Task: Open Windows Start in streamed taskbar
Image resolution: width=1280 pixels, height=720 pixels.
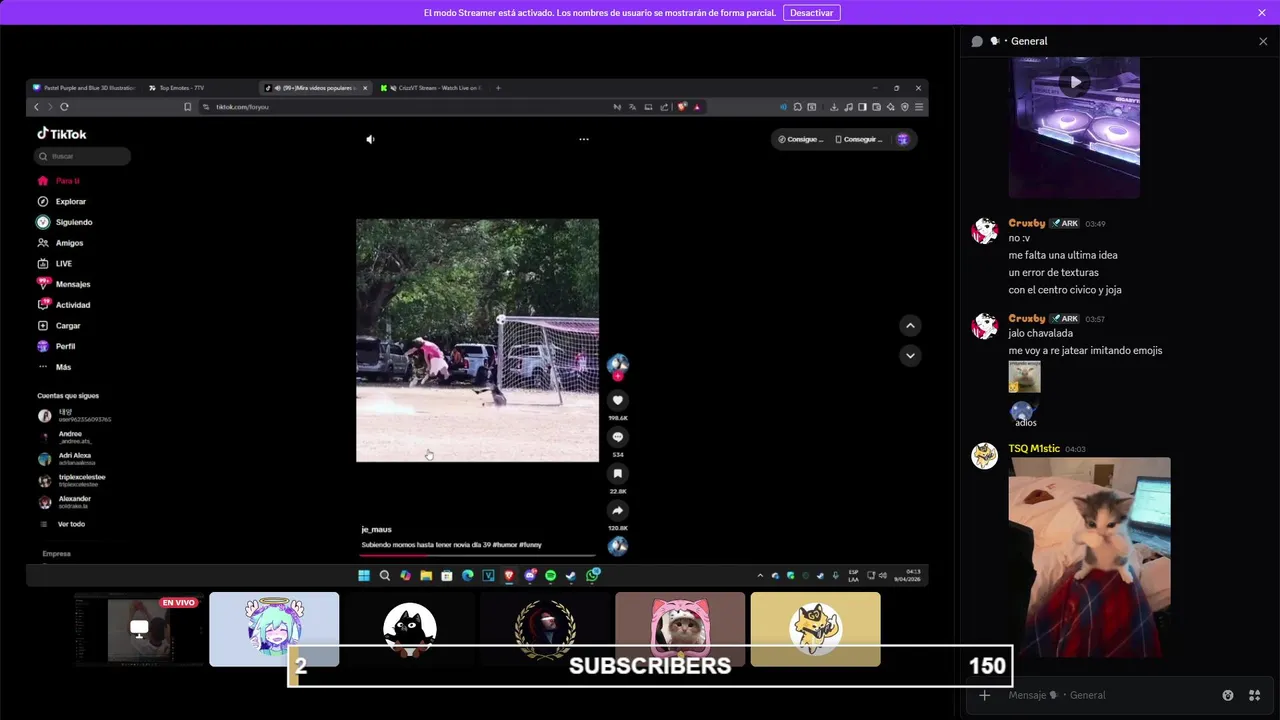Action: click(364, 575)
